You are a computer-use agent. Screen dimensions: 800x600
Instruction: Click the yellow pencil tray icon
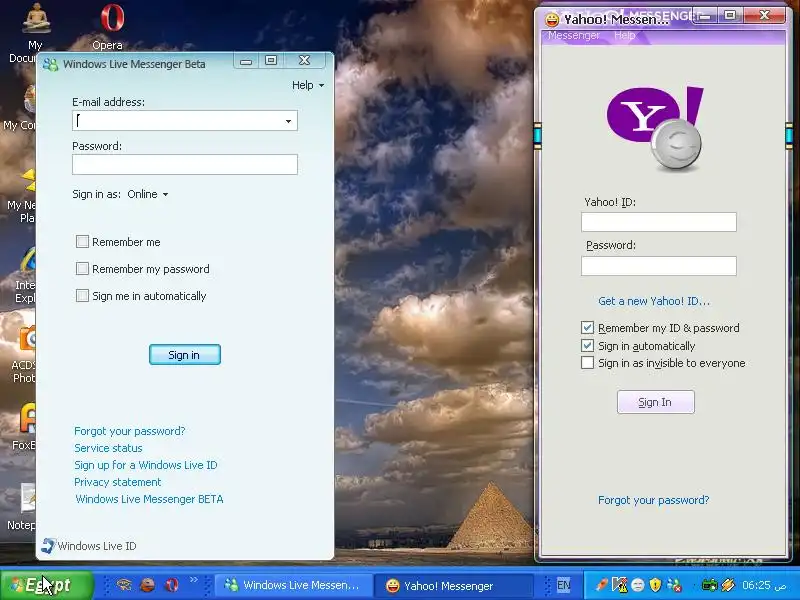coord(728,585)
